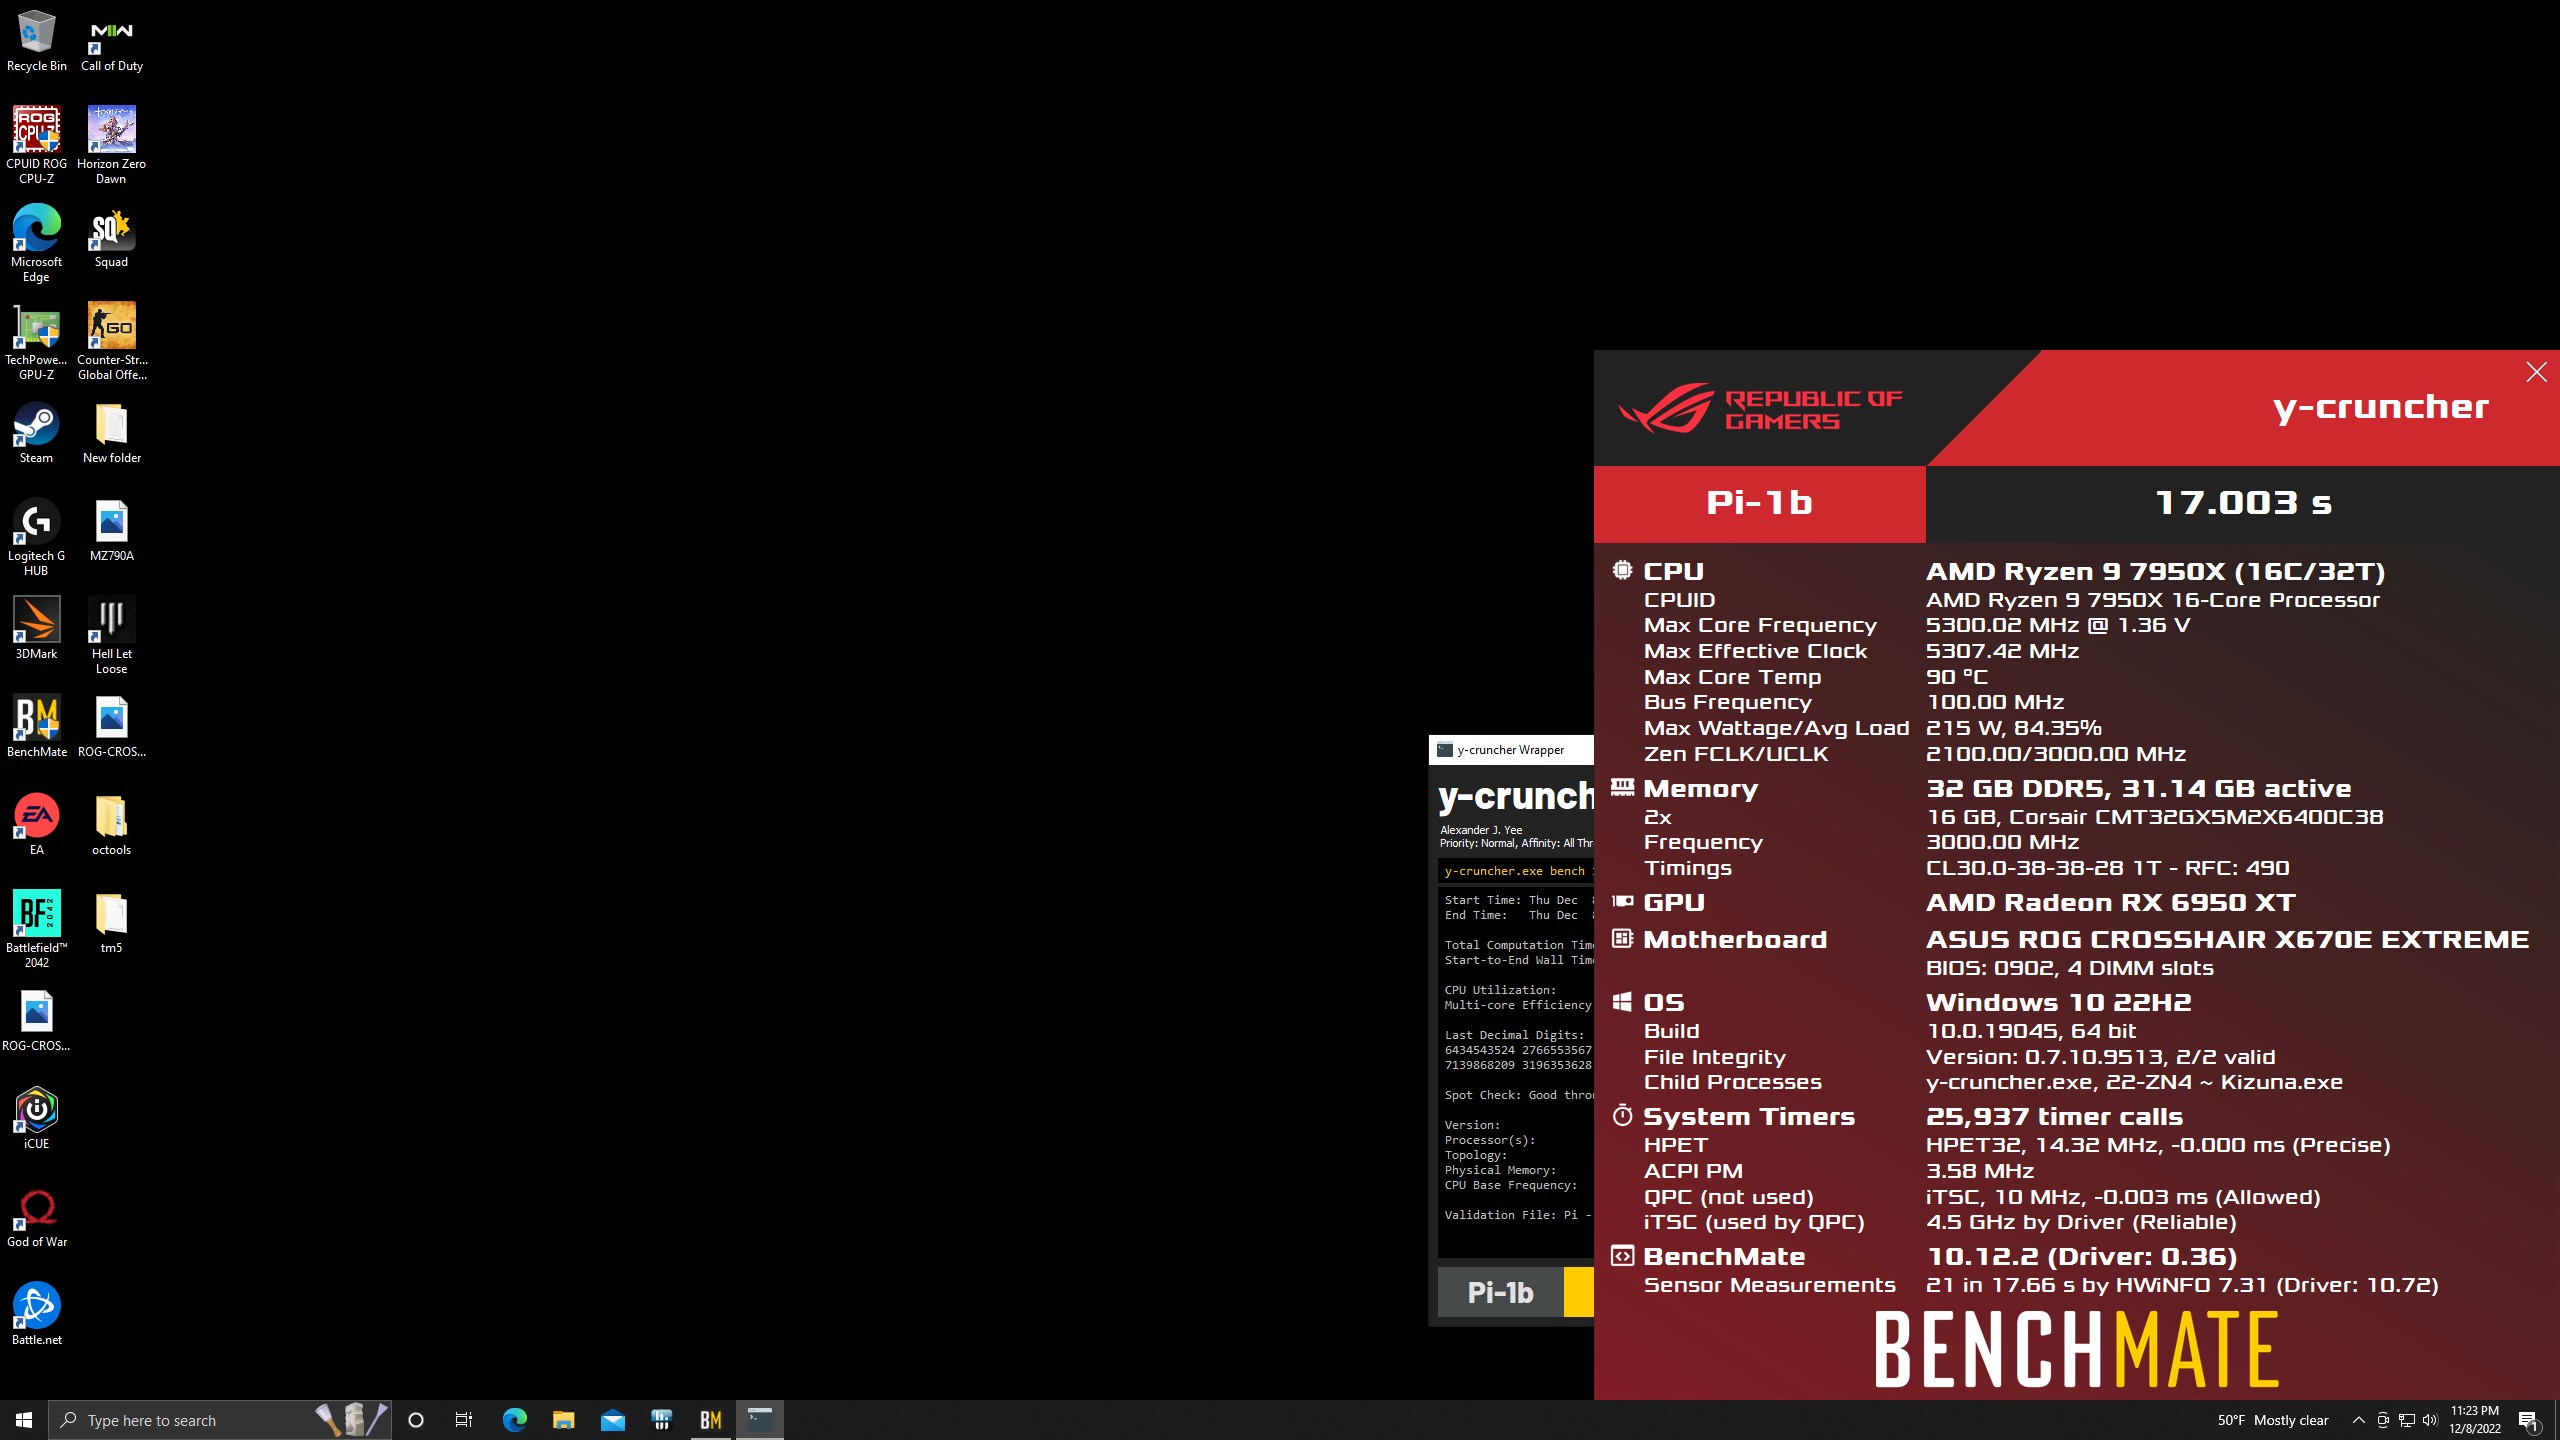Screen dimensions: 2560x1440
Task: Launch God of War shortcut
Action: point(36,1217)
